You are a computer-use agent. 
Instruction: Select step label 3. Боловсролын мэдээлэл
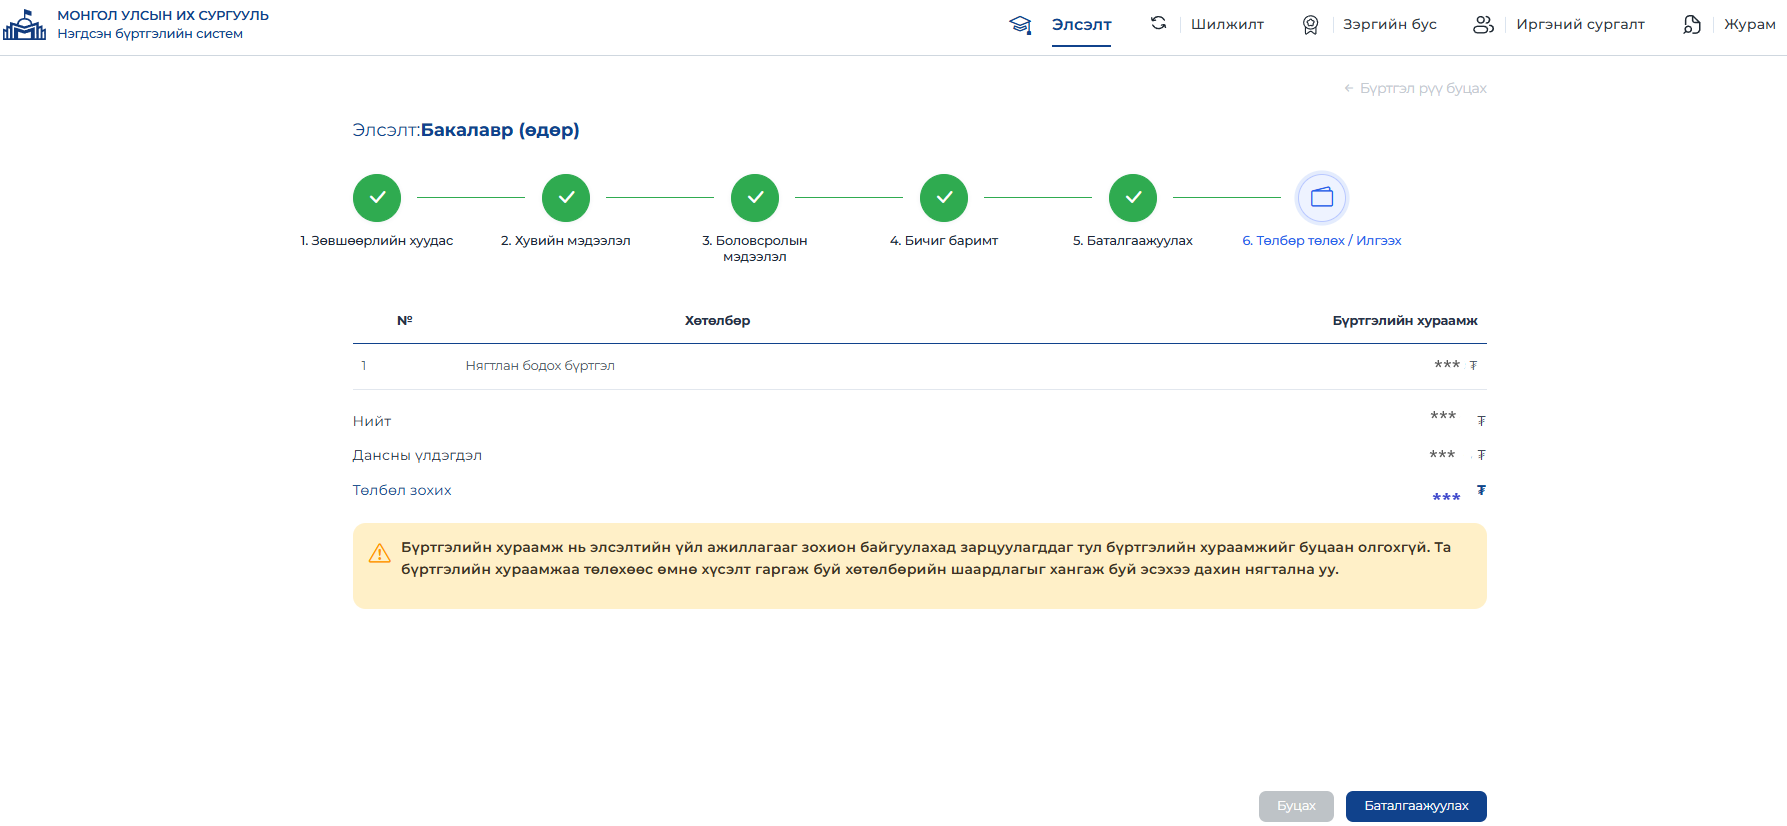point(755,249)
